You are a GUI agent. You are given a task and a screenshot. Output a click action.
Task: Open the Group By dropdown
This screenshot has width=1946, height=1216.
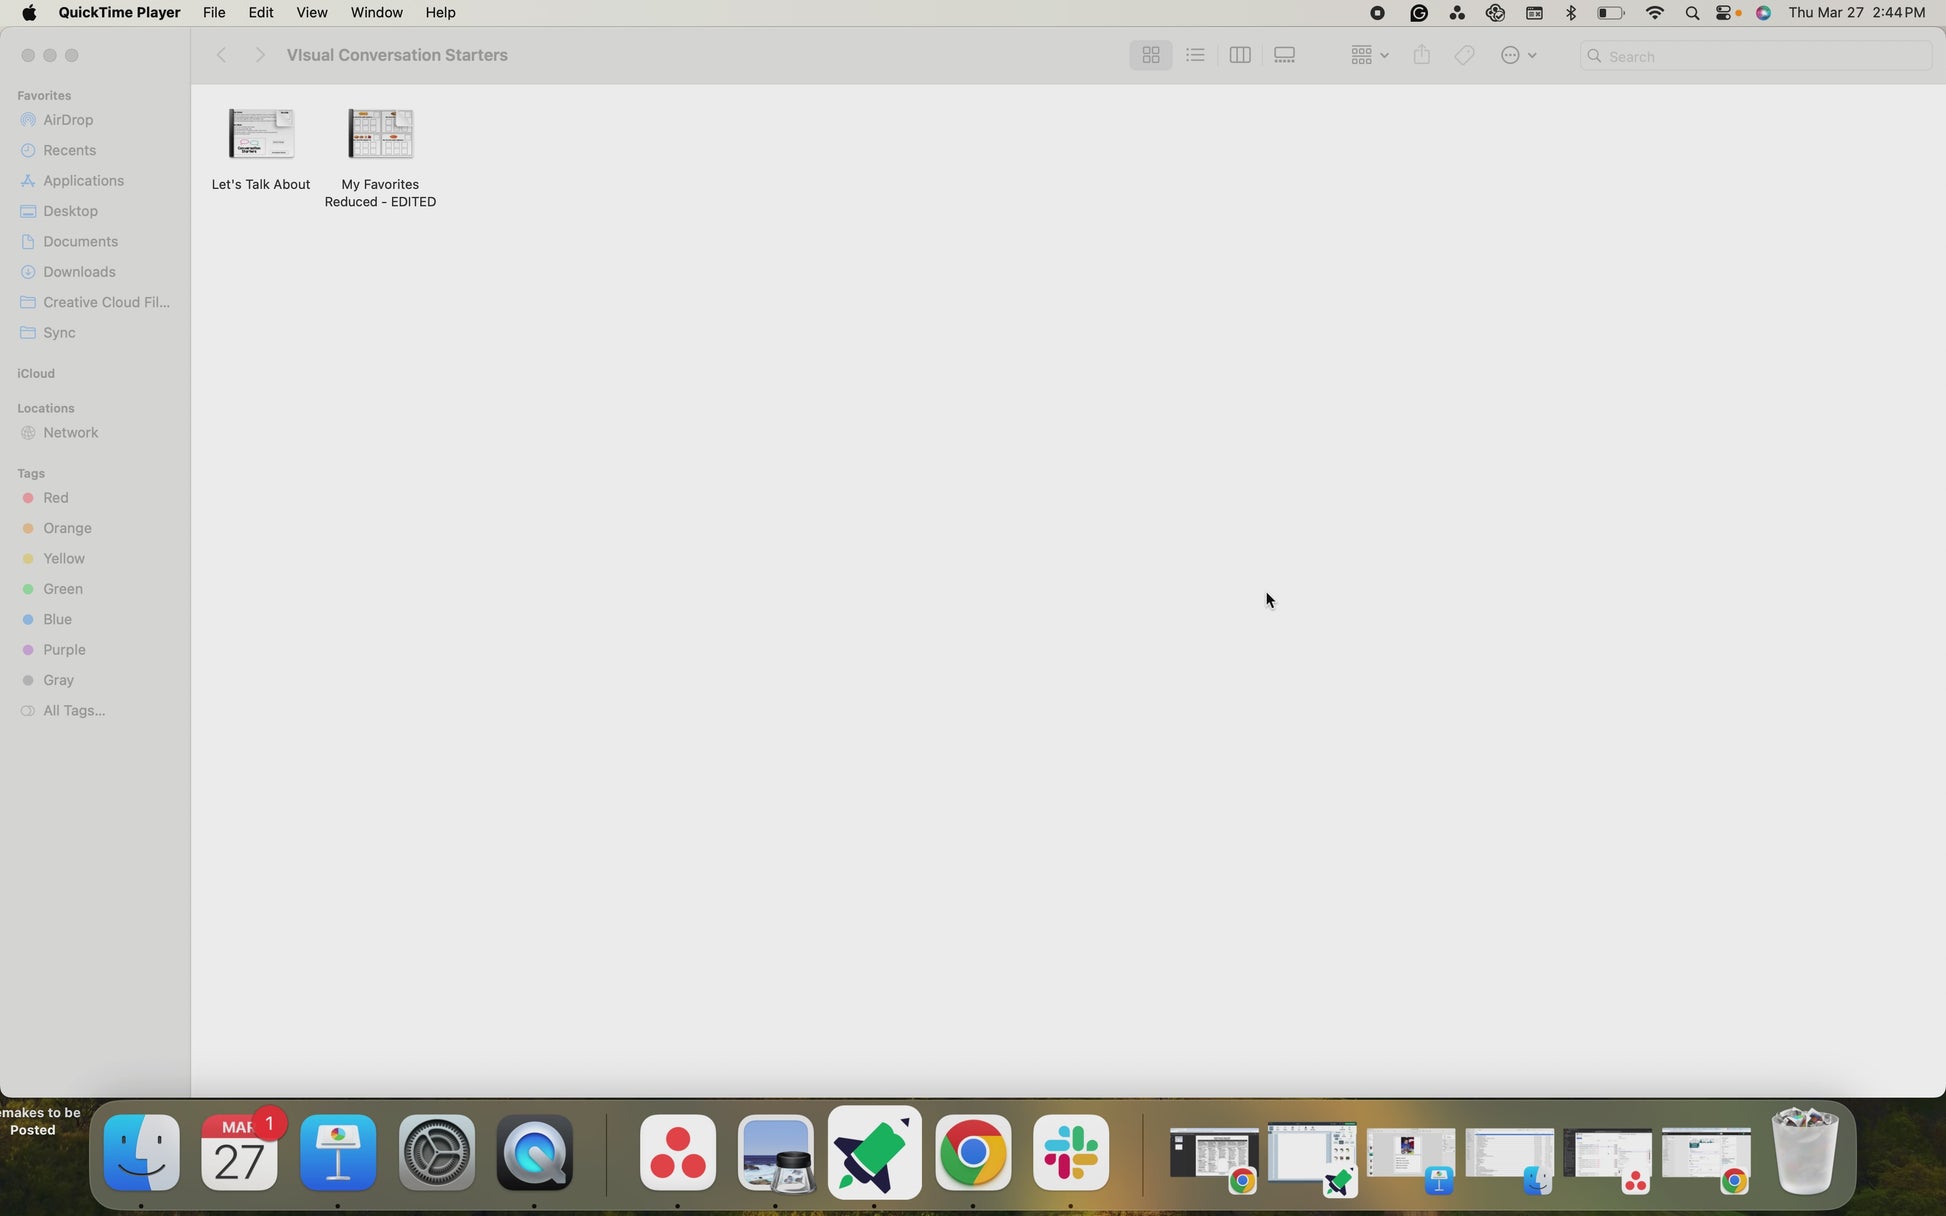pyautogui.click(x=1368, y=56)
